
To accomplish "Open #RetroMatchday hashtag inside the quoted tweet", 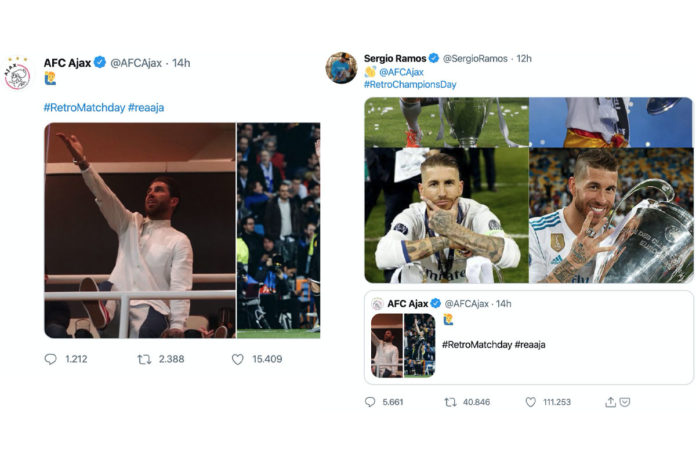I will click(476, 344).
